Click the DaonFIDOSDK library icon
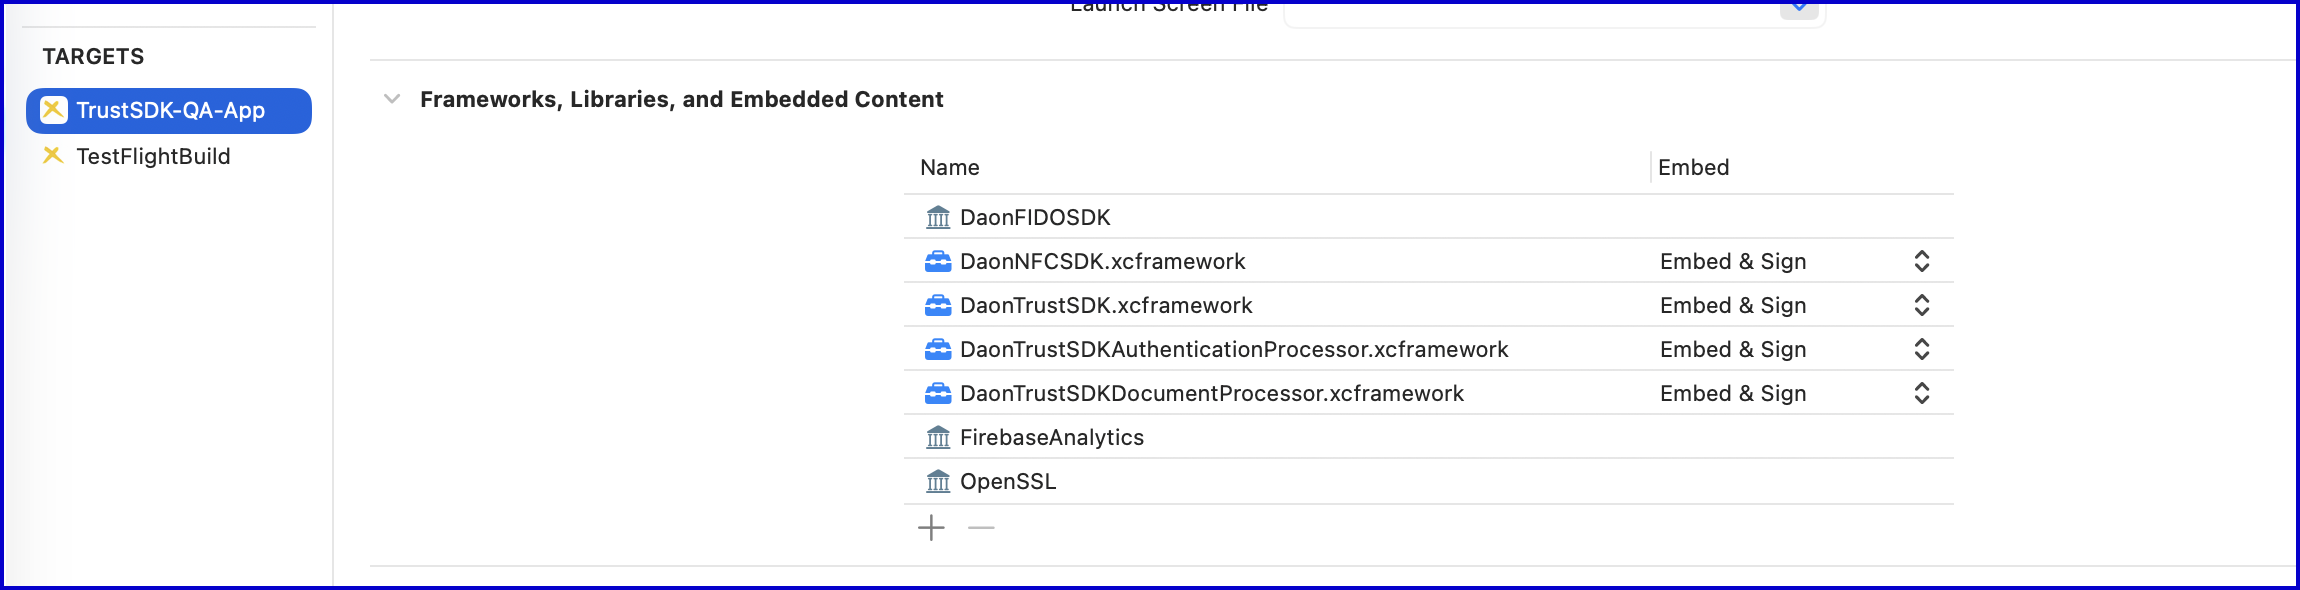The width and height of the screenshot is (2300, 590). point(938,217)
